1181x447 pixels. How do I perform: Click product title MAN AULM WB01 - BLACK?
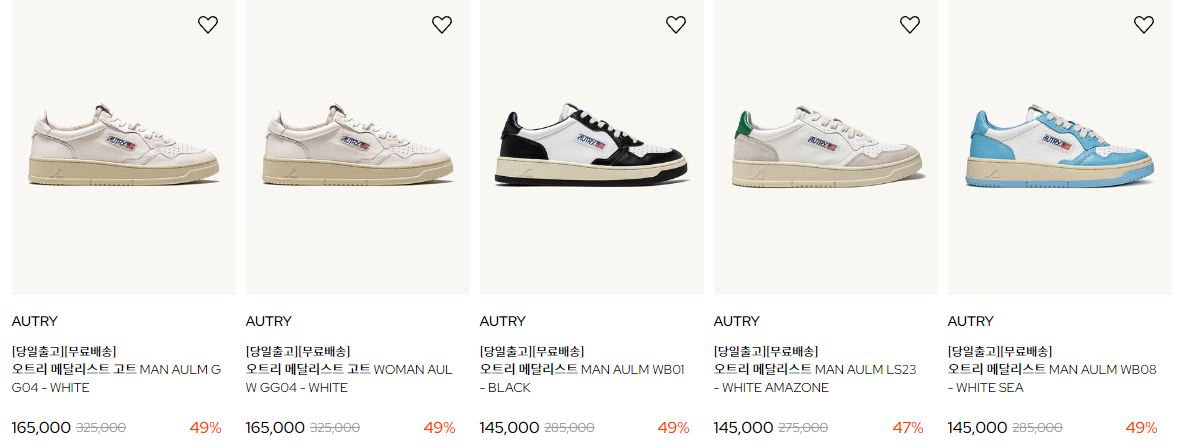click(x=582, y=378)
